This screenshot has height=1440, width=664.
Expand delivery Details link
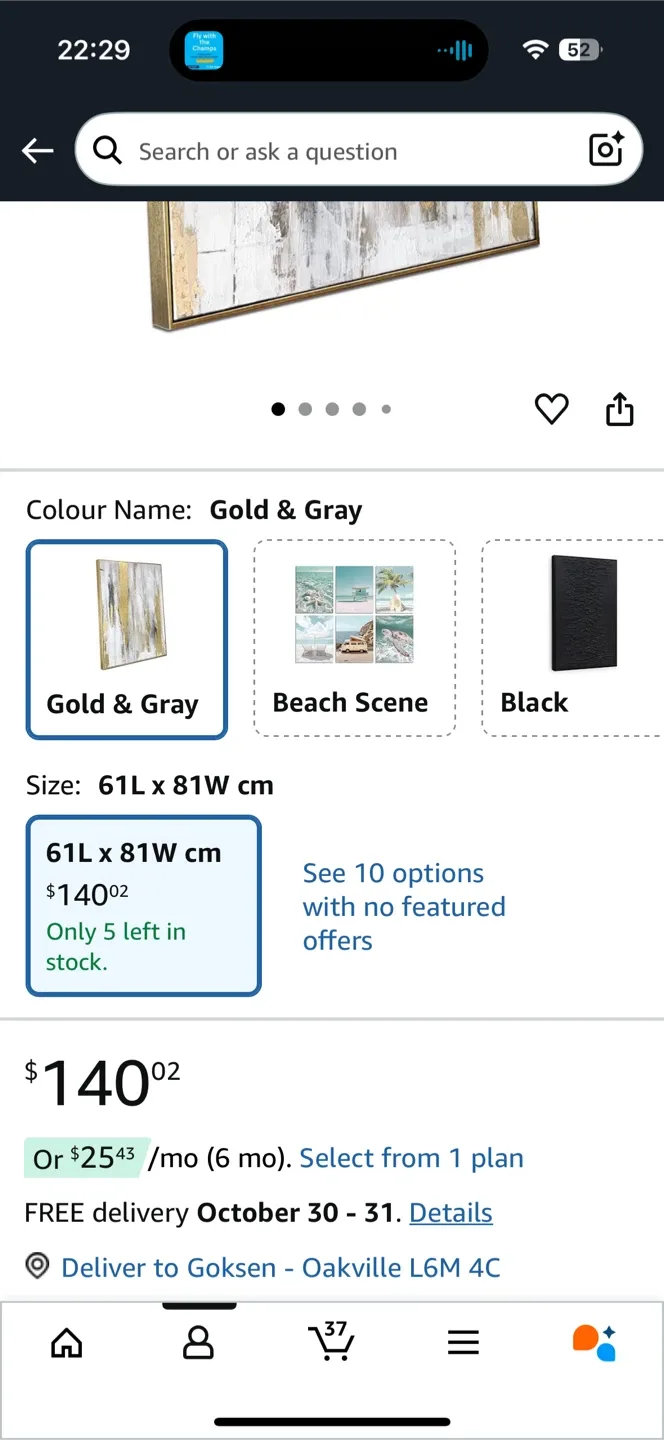point(450,1212)
